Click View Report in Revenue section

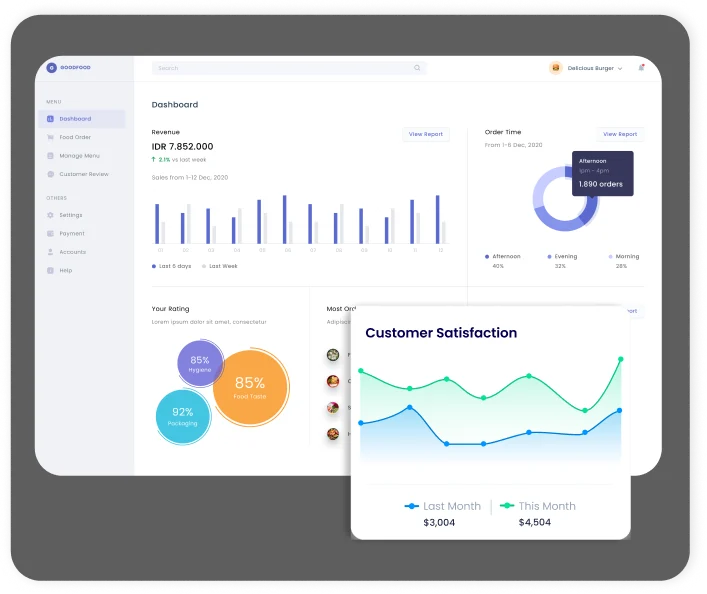tap(425, 134)
